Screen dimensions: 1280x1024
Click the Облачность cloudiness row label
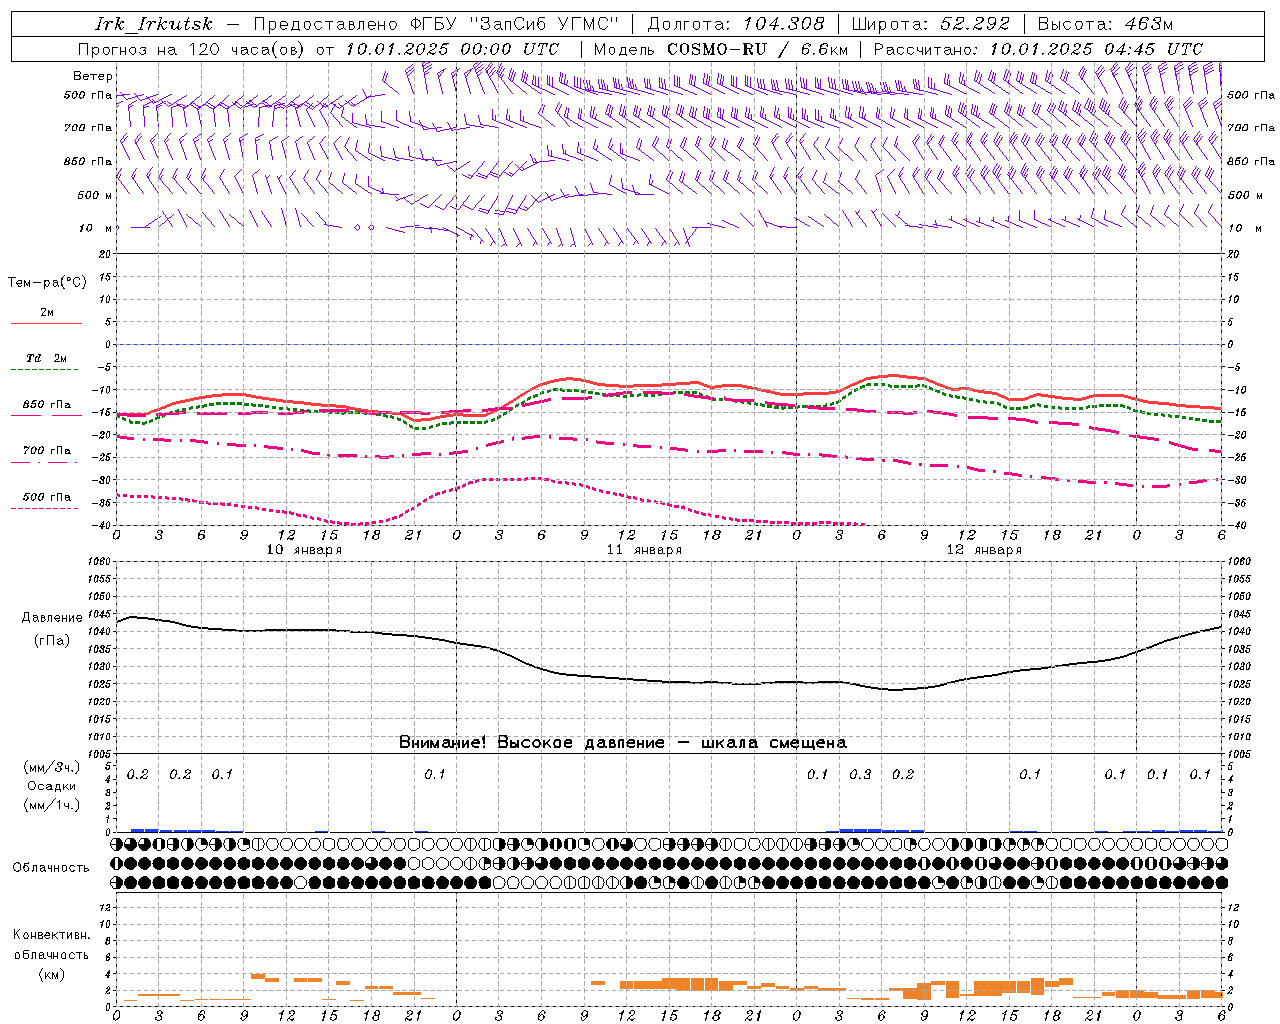point(51,867)
